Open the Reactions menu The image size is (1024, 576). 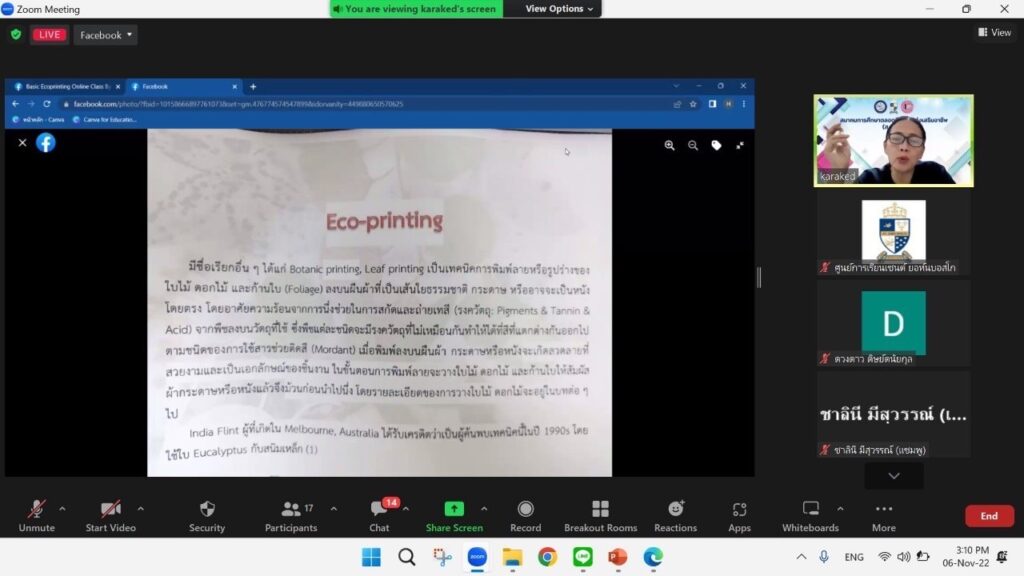(x=675, y=515)
